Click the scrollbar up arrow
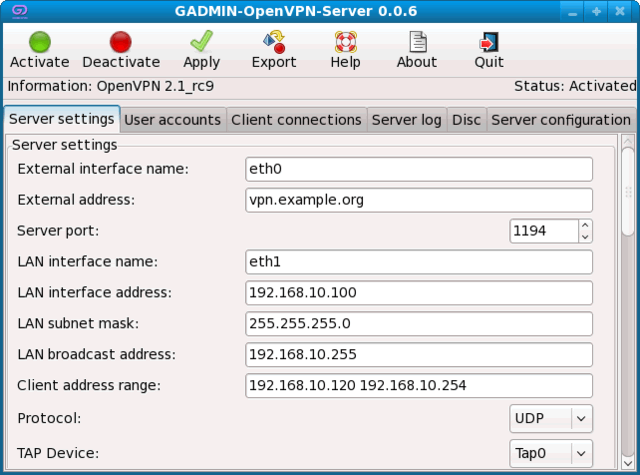Image resolution: width=640 pixels, height=475 pixels. point(628,141)
